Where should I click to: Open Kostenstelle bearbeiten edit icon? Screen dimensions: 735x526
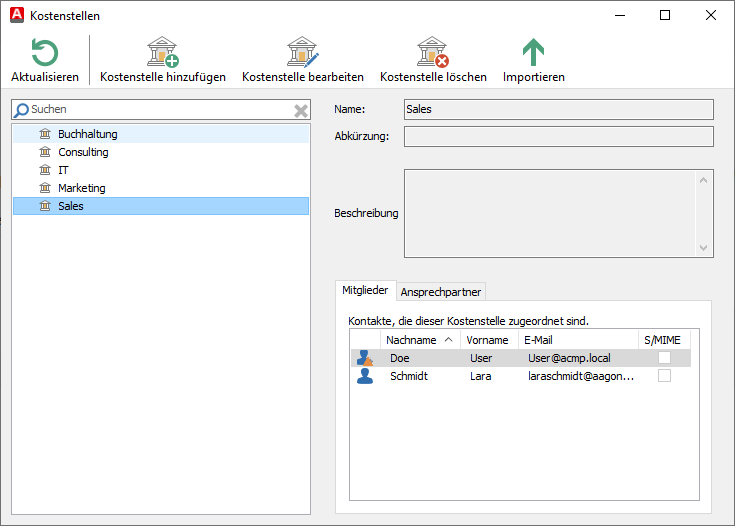pyautogui.click(x=302, y=52)
